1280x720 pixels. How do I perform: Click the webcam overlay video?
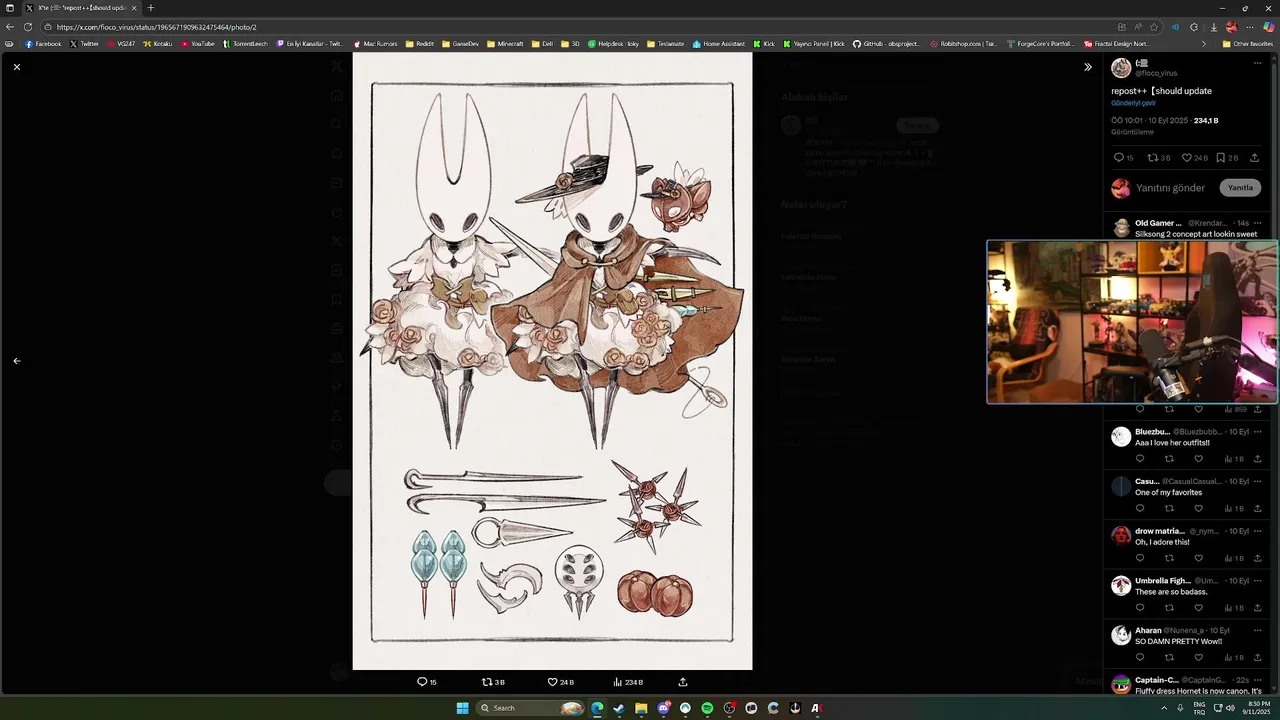coord(1132,322)
